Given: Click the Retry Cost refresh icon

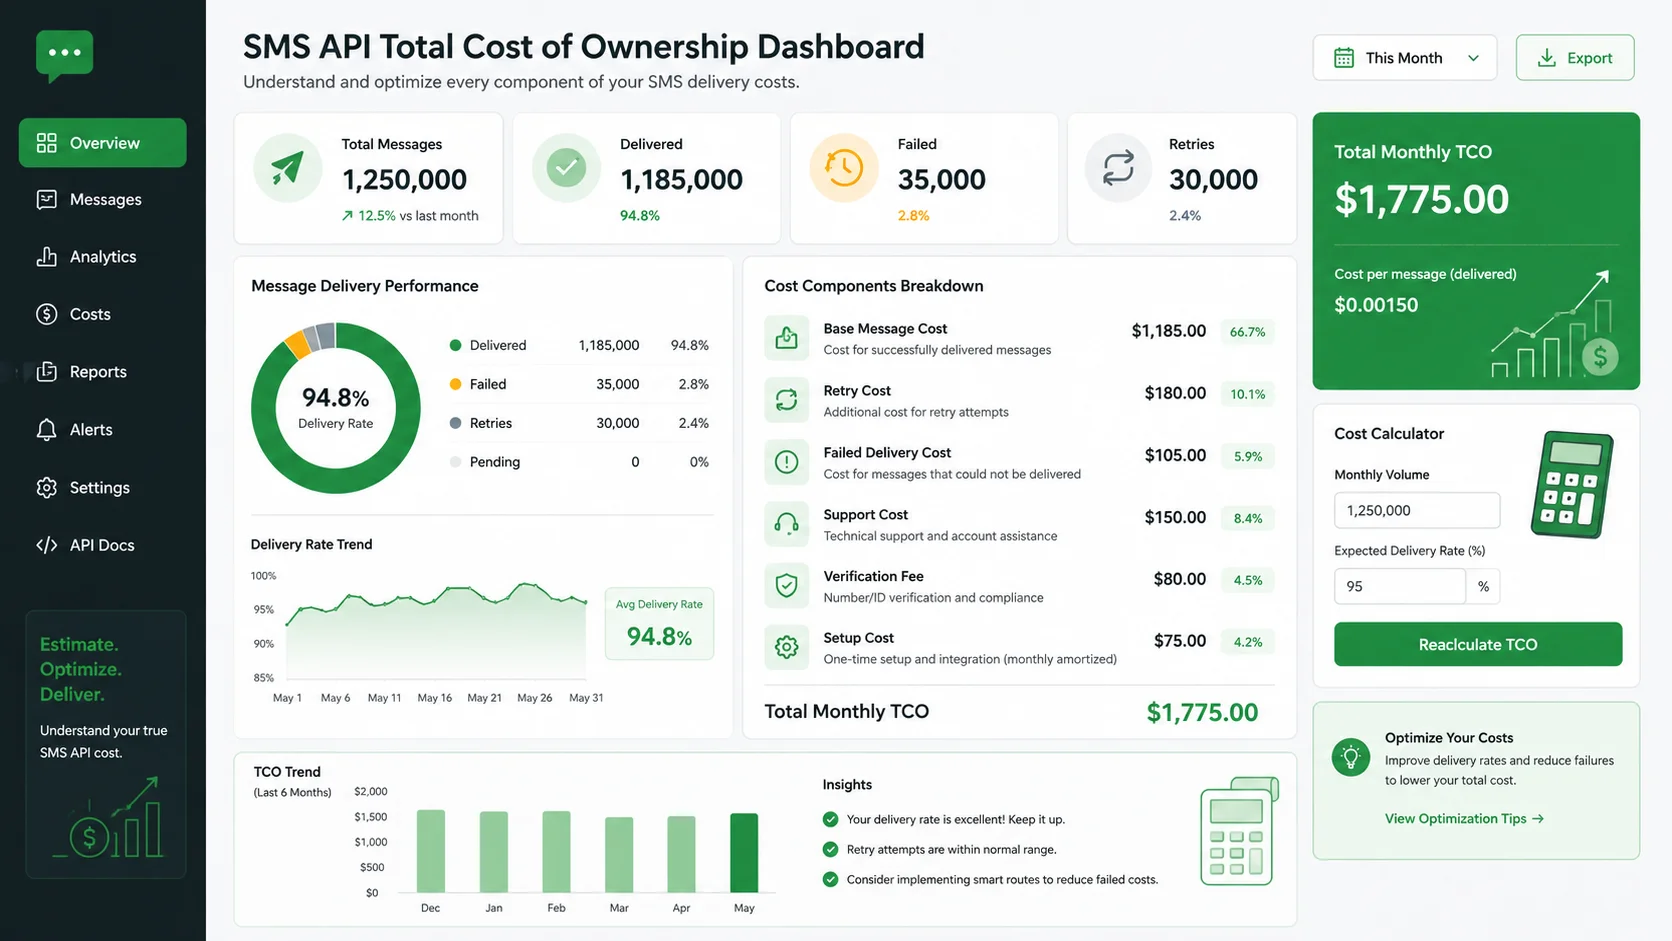Looking at the screenshot, I should 787,400.
